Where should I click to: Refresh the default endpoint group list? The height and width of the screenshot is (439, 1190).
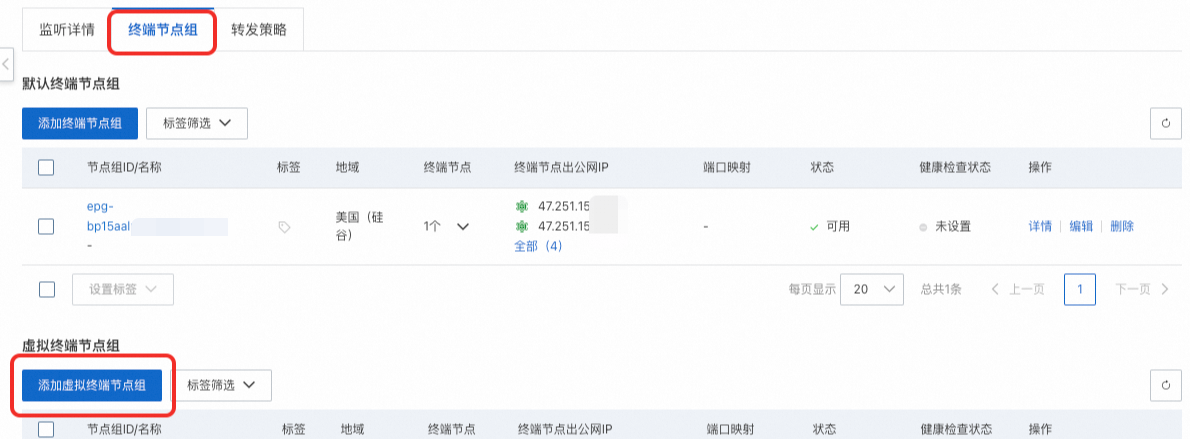(x=1165, y=124)
